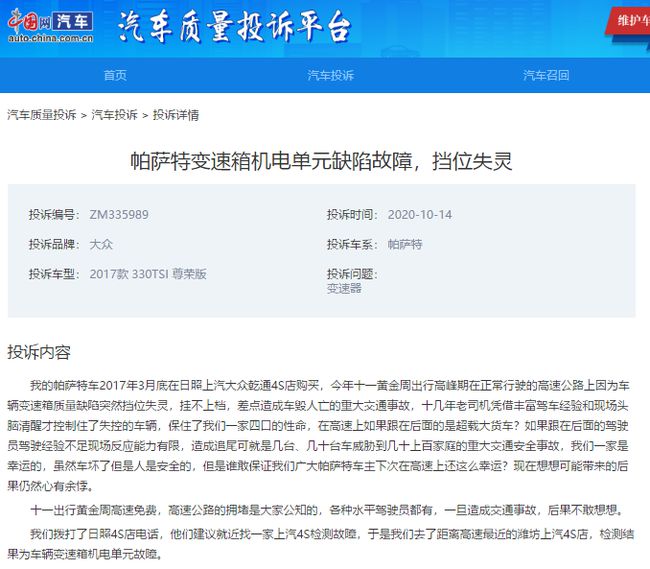Click the complaint title 帕萨特变速箱机电单元缺陷故障
Screen dimensions: 650x569
321,161
